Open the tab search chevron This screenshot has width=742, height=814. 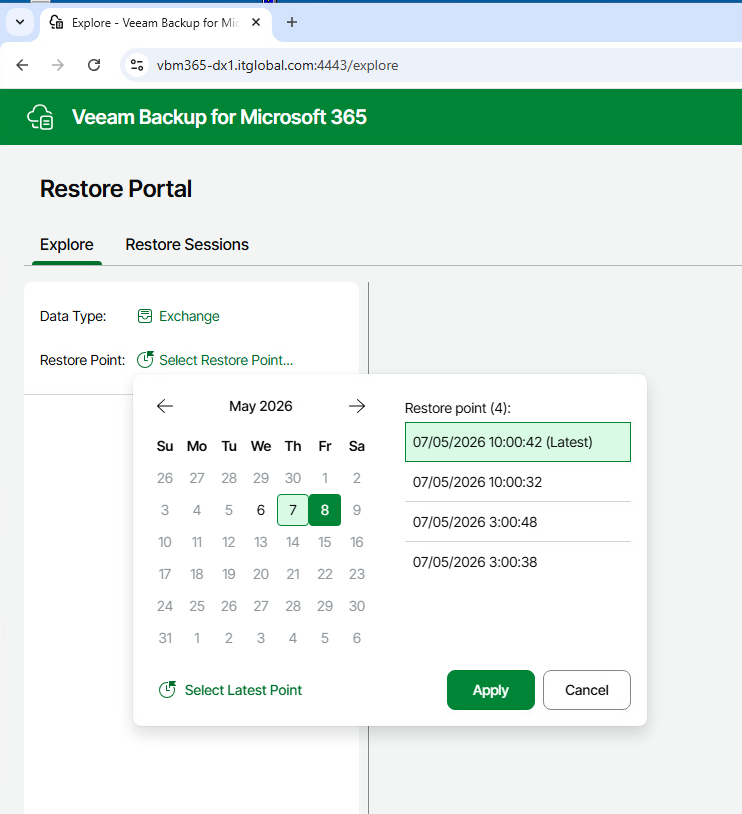[x=20, y=22]
